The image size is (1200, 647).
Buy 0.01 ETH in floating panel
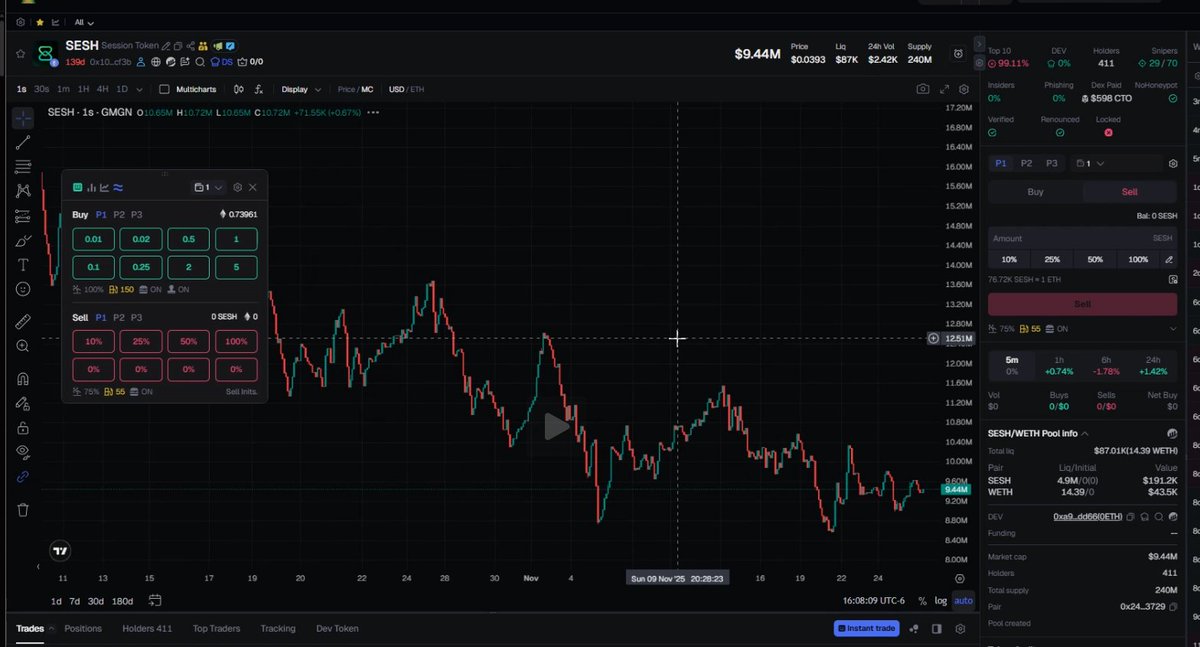(x=93, y=239)
